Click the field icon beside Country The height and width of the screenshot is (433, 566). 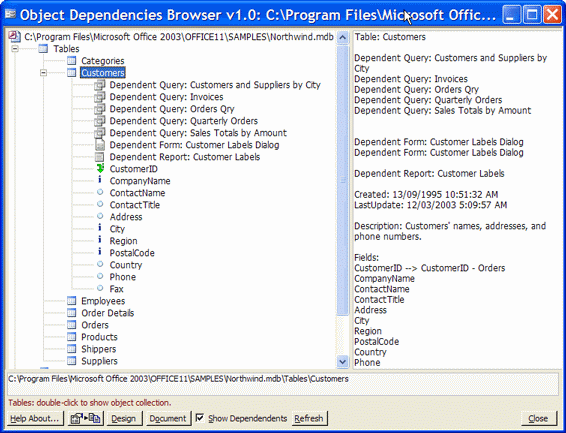tap(100, 264)
